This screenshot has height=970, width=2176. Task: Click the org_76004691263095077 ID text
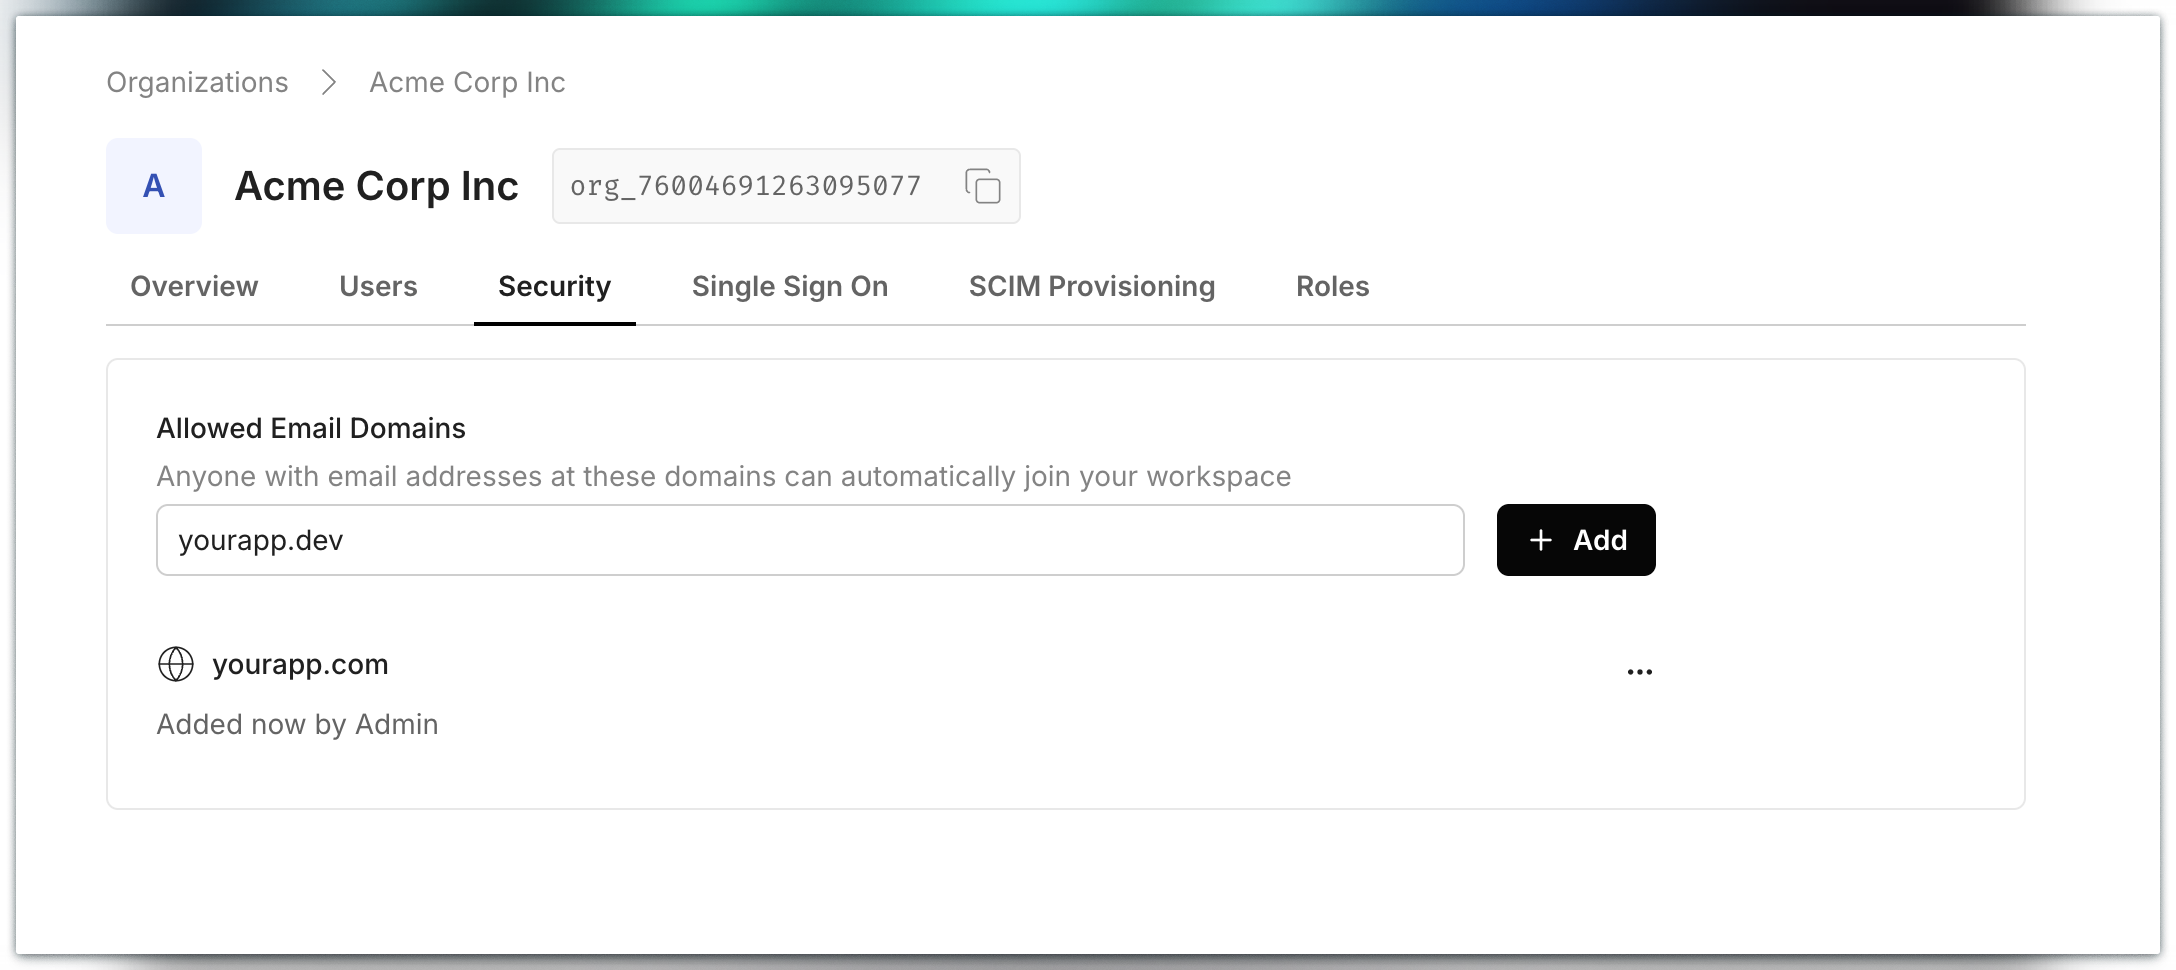[745, 186]
